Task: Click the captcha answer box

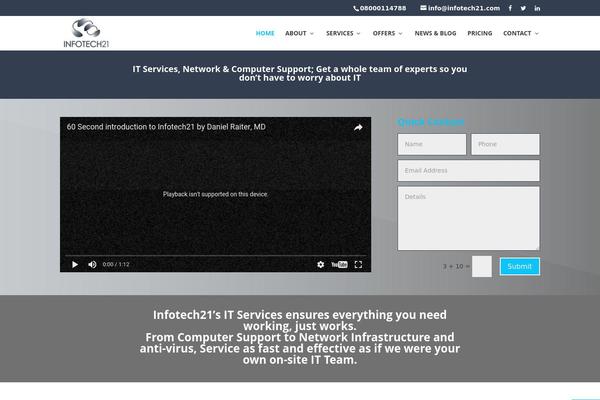Action: coord(482,266)
